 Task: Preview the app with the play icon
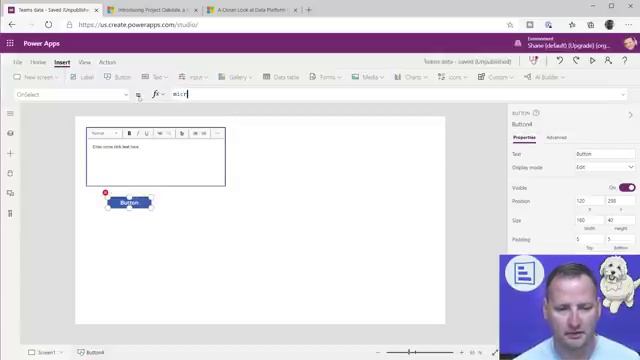pyautogui.click(x=592, y=61)
